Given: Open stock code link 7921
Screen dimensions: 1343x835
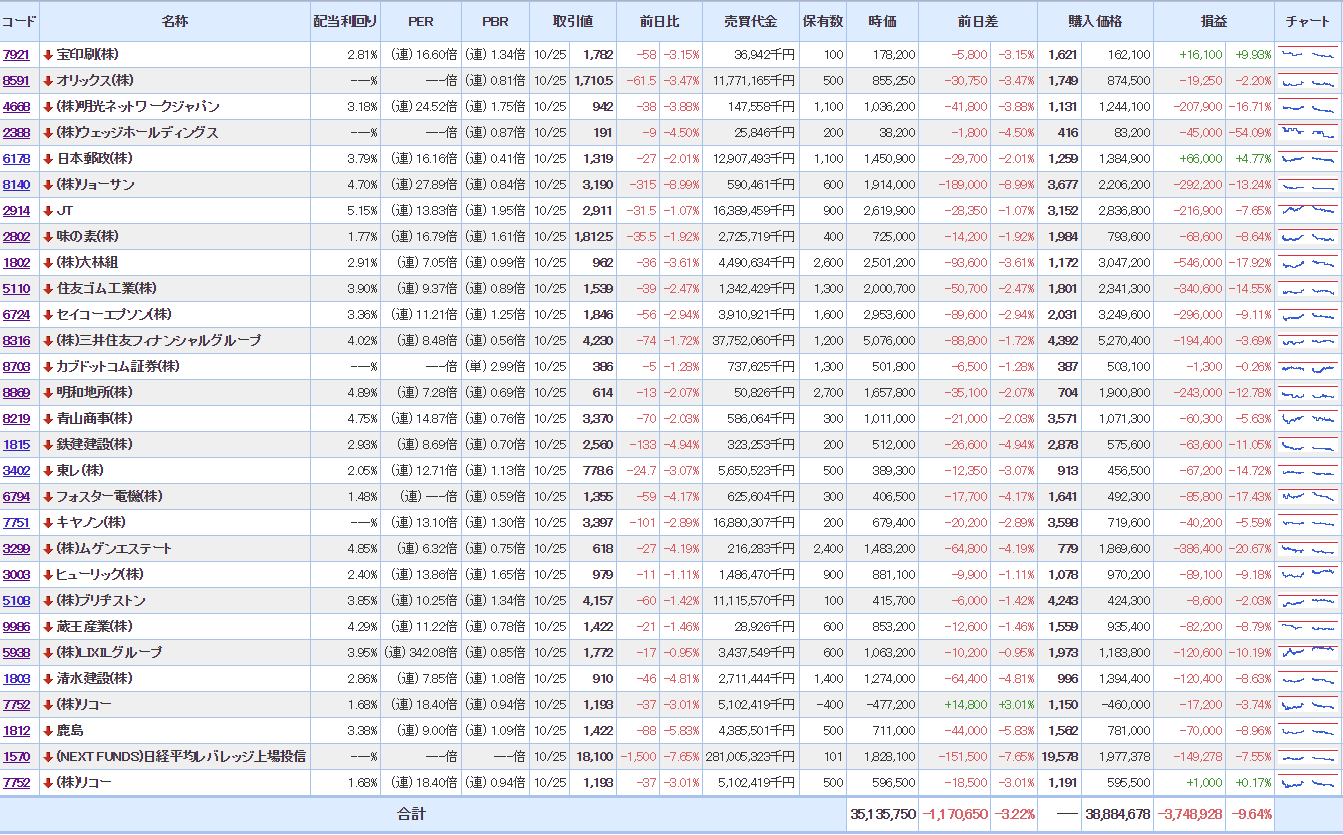Looking at the screenshot, I should click(x=16, y=55).
